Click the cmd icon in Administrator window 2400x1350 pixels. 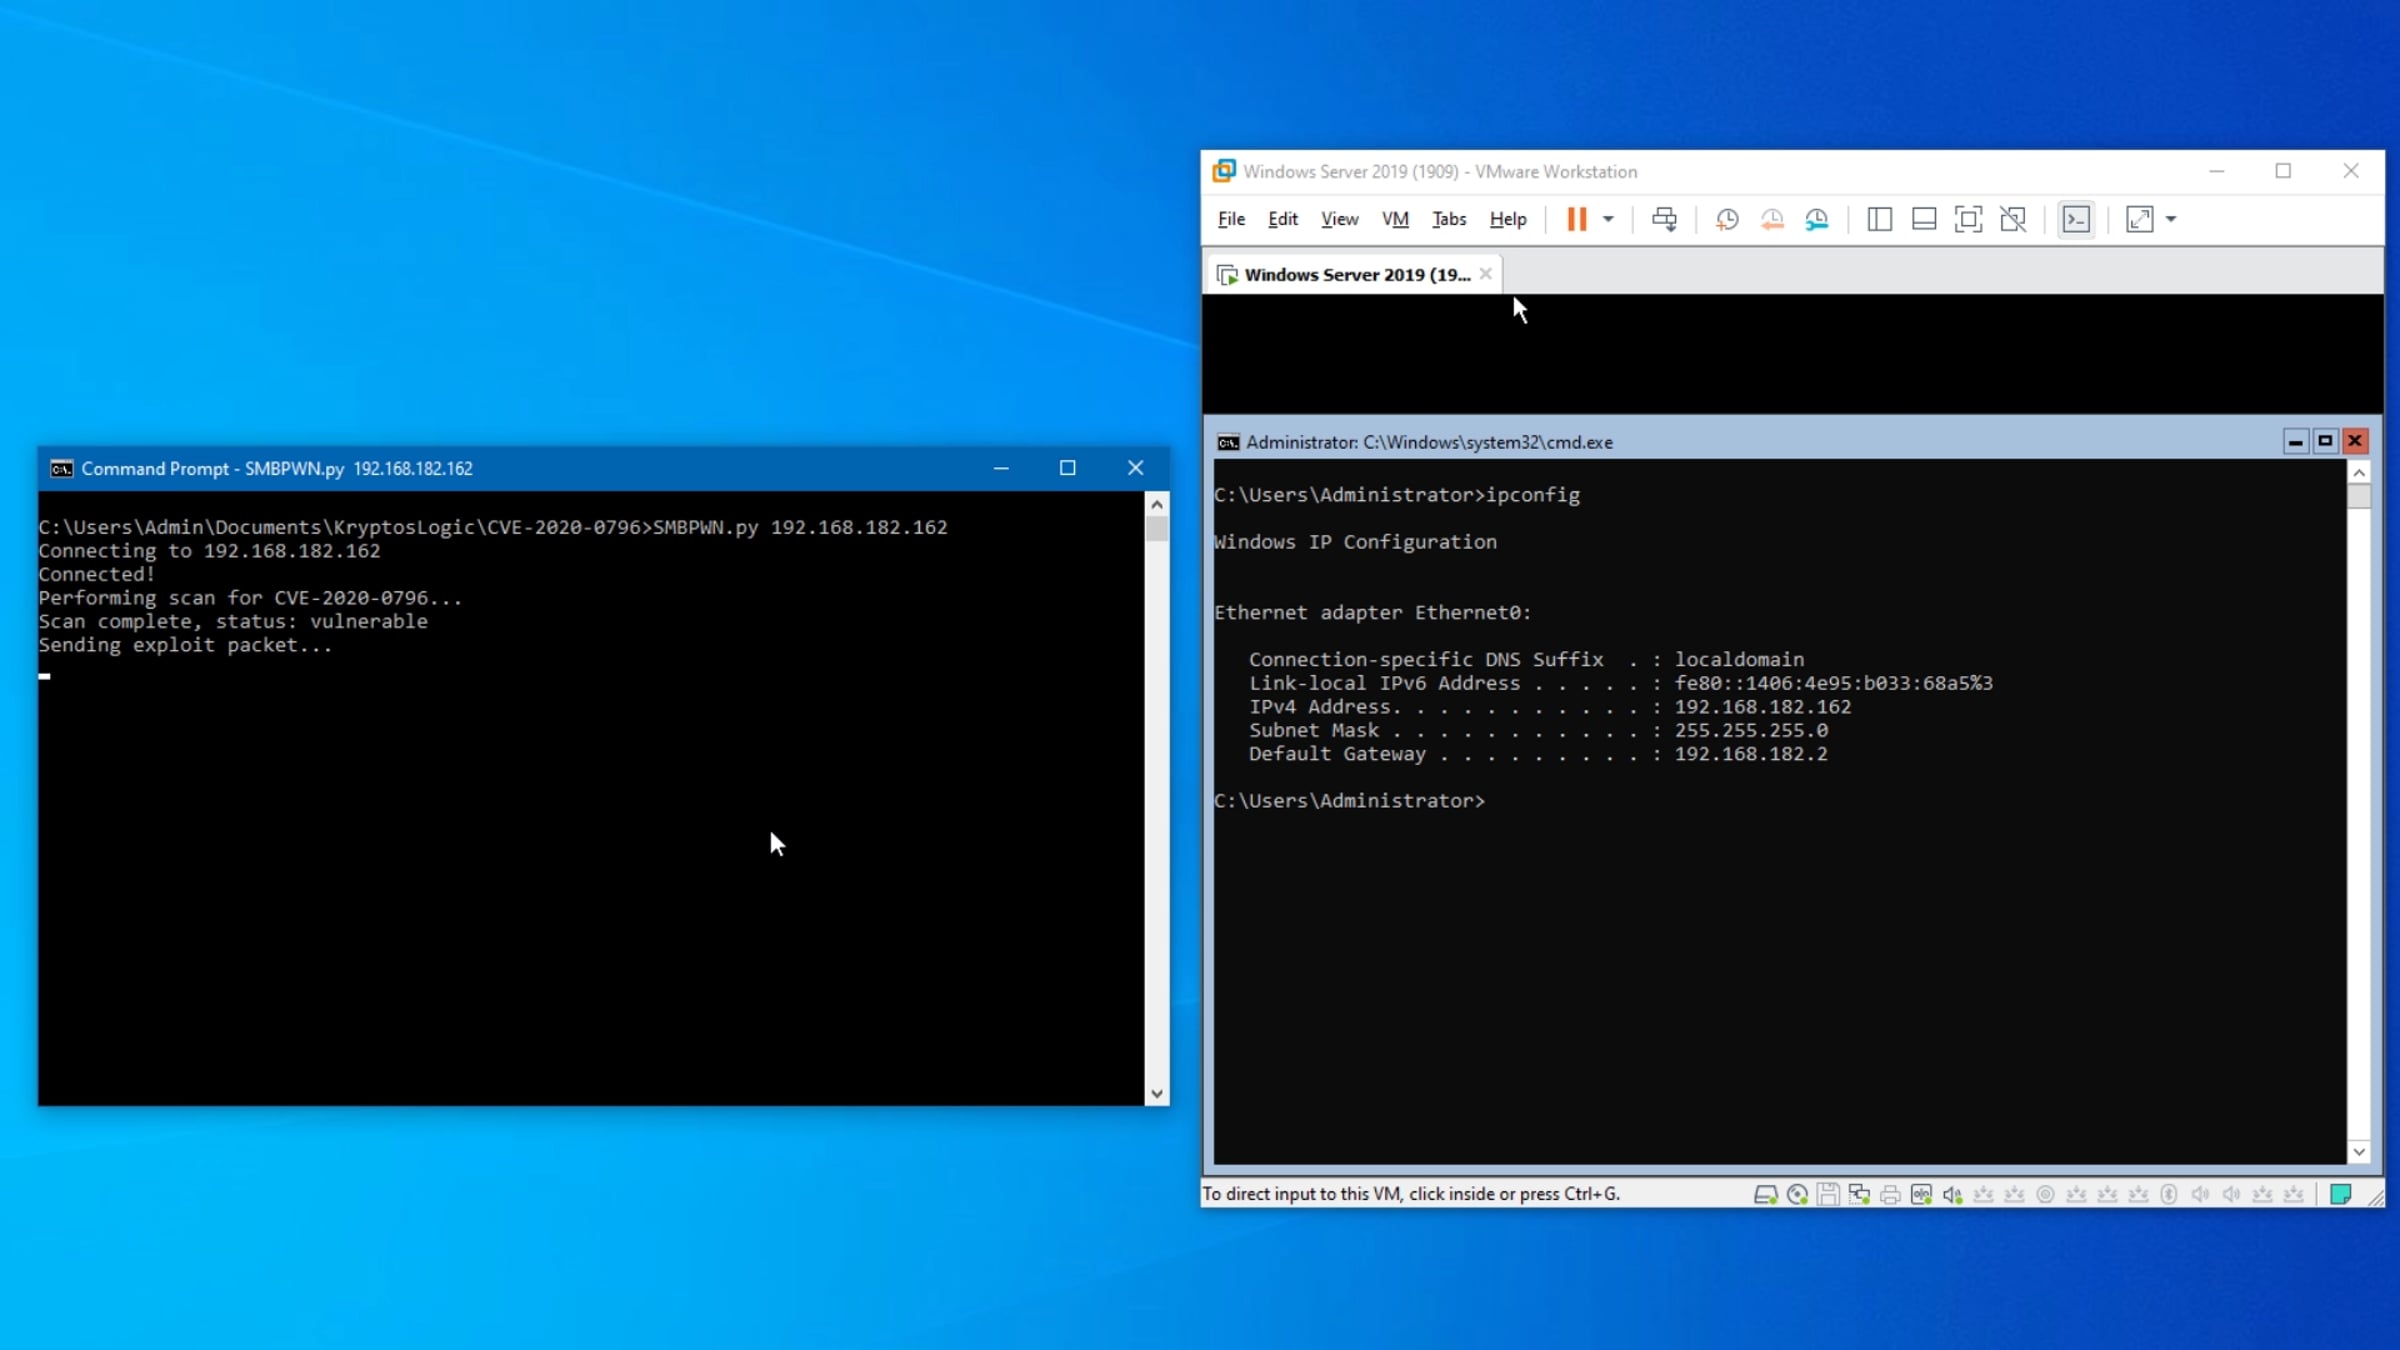click(1228, 442)
